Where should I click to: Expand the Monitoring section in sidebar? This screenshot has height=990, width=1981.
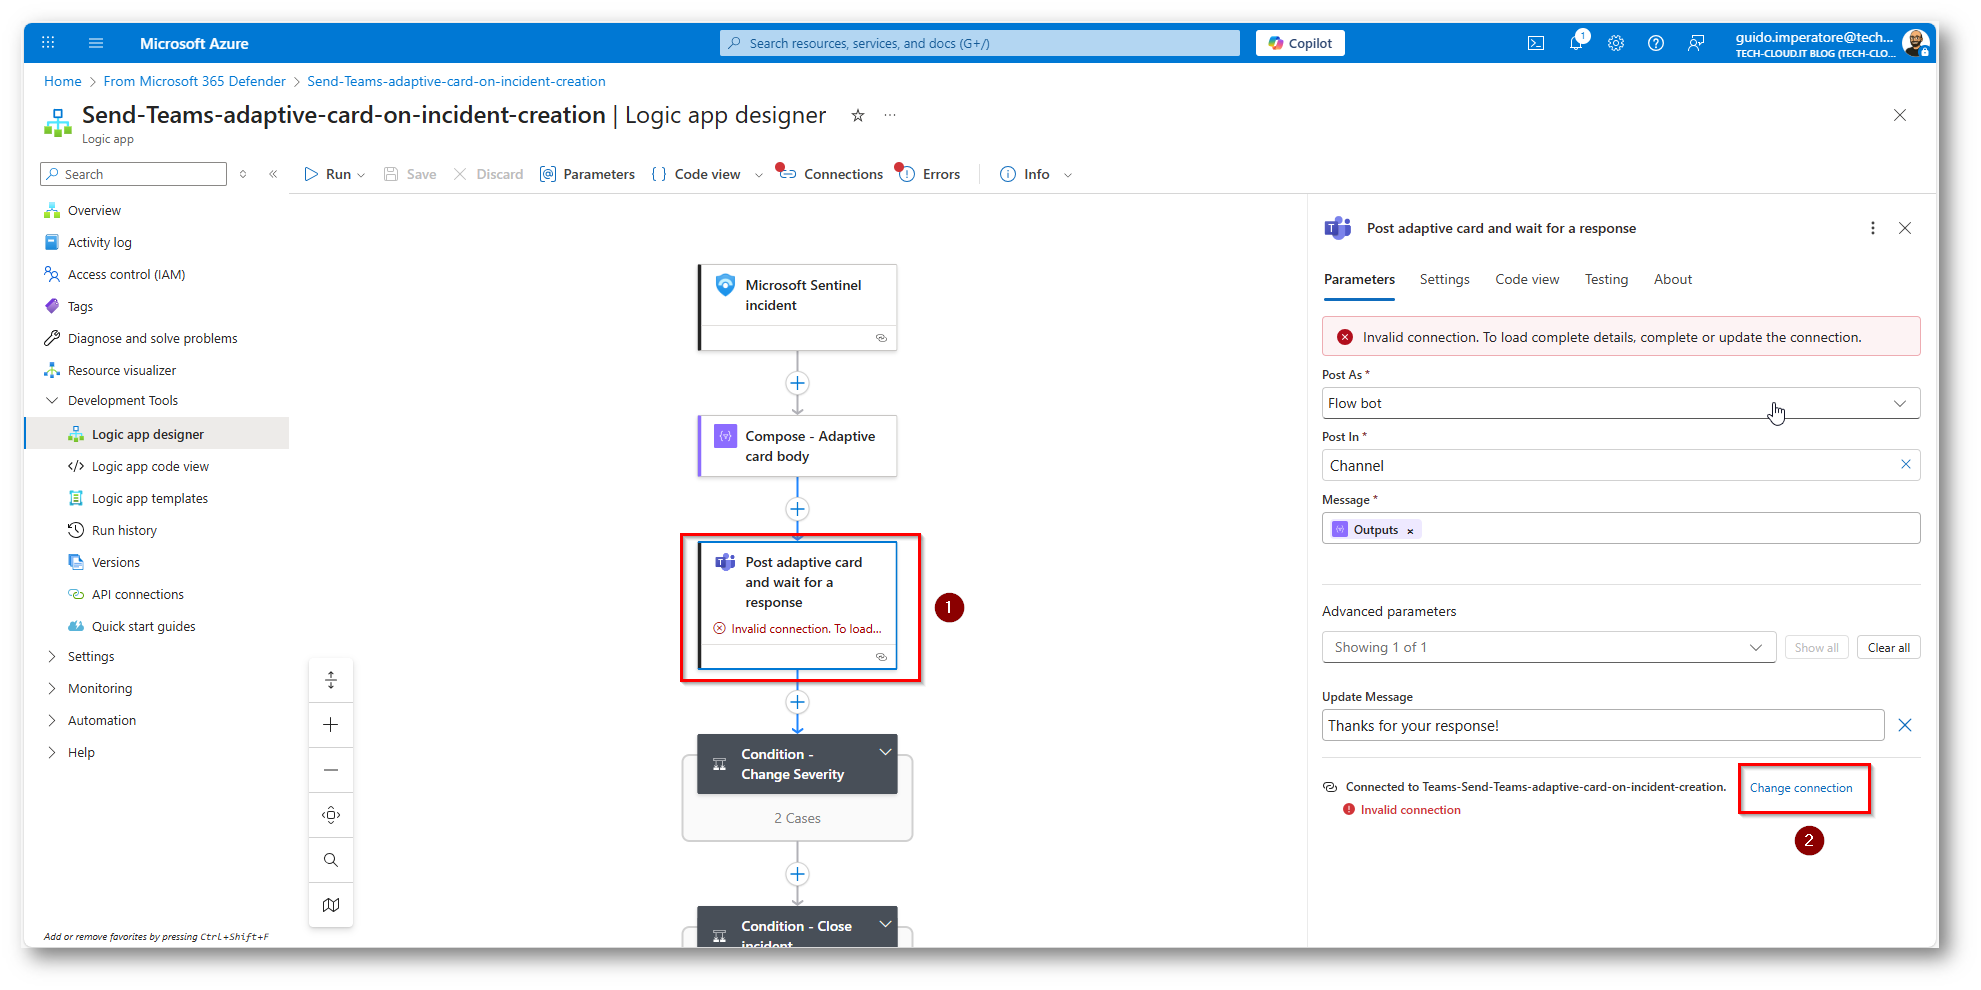pyautogui.click(x=52, y=688)
